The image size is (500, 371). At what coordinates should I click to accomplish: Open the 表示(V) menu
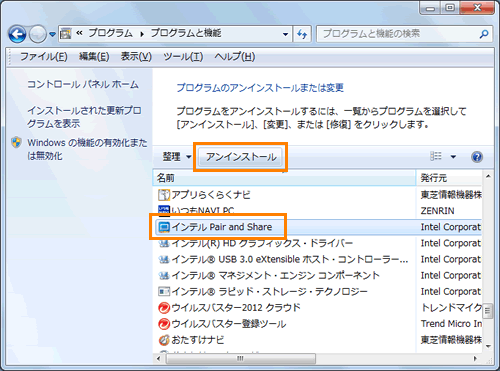pos(136,57)
